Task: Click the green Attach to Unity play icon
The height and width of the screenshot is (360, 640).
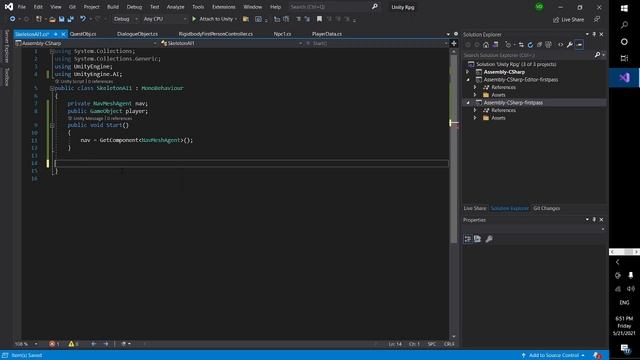Action: pyautogui.click(x=194, y=19)
